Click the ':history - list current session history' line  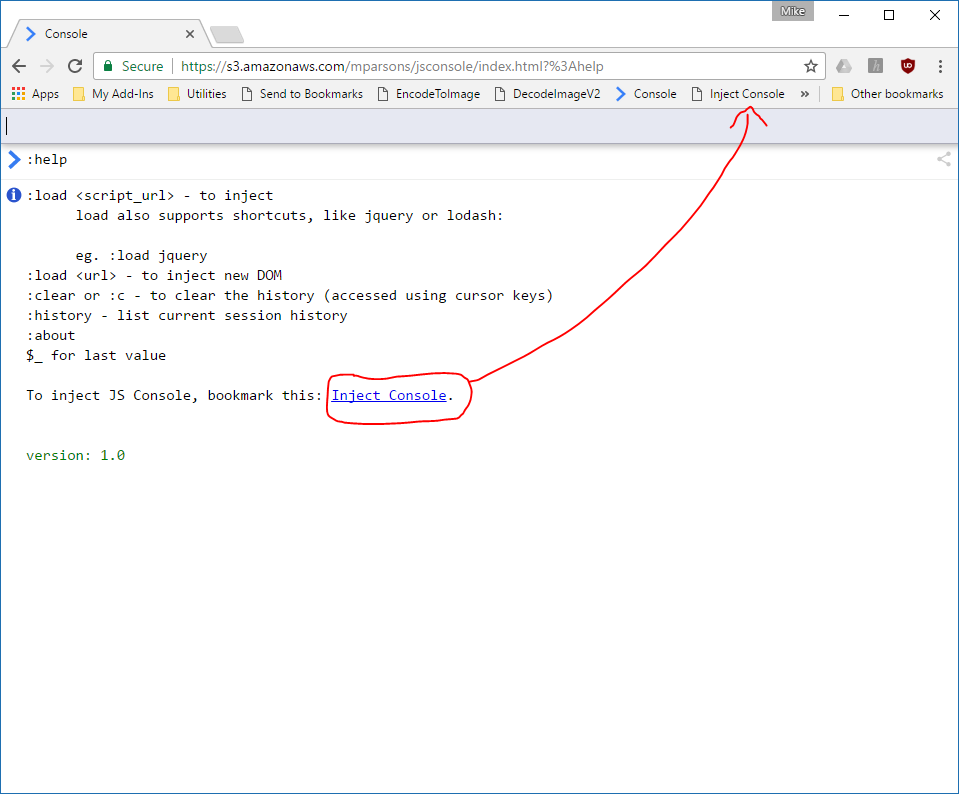187,316
